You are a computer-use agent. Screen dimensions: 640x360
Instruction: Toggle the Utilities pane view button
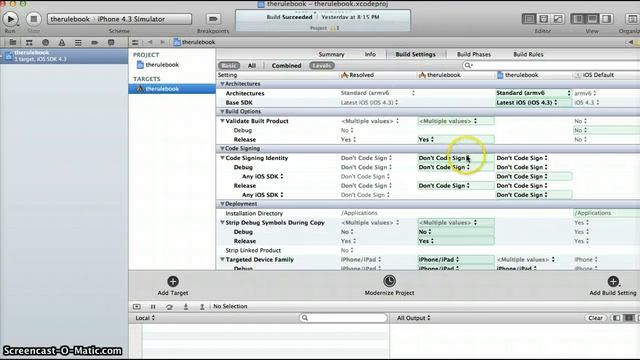click(607, 19)
